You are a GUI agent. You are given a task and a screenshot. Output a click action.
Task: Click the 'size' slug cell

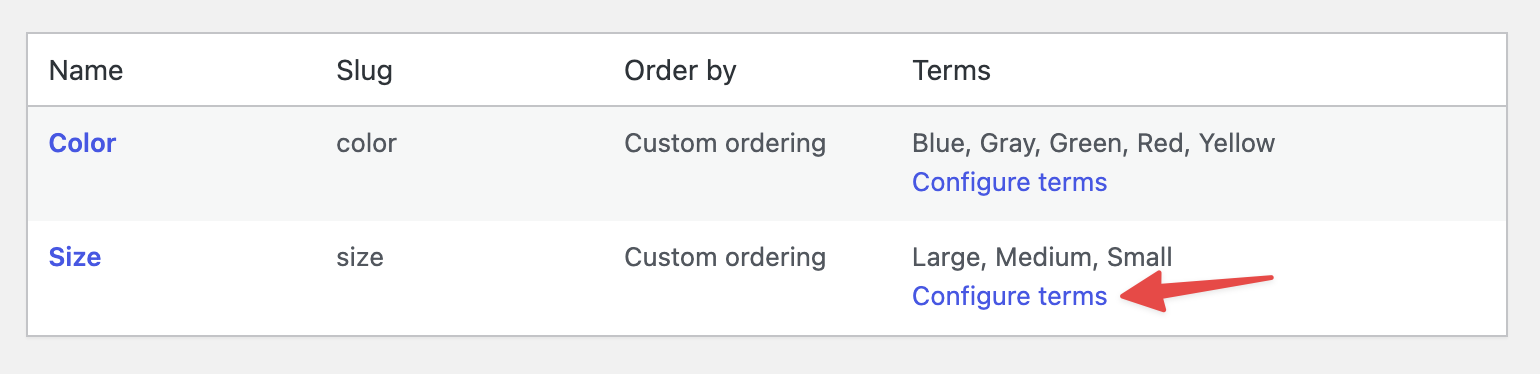(x=360, y=257)
